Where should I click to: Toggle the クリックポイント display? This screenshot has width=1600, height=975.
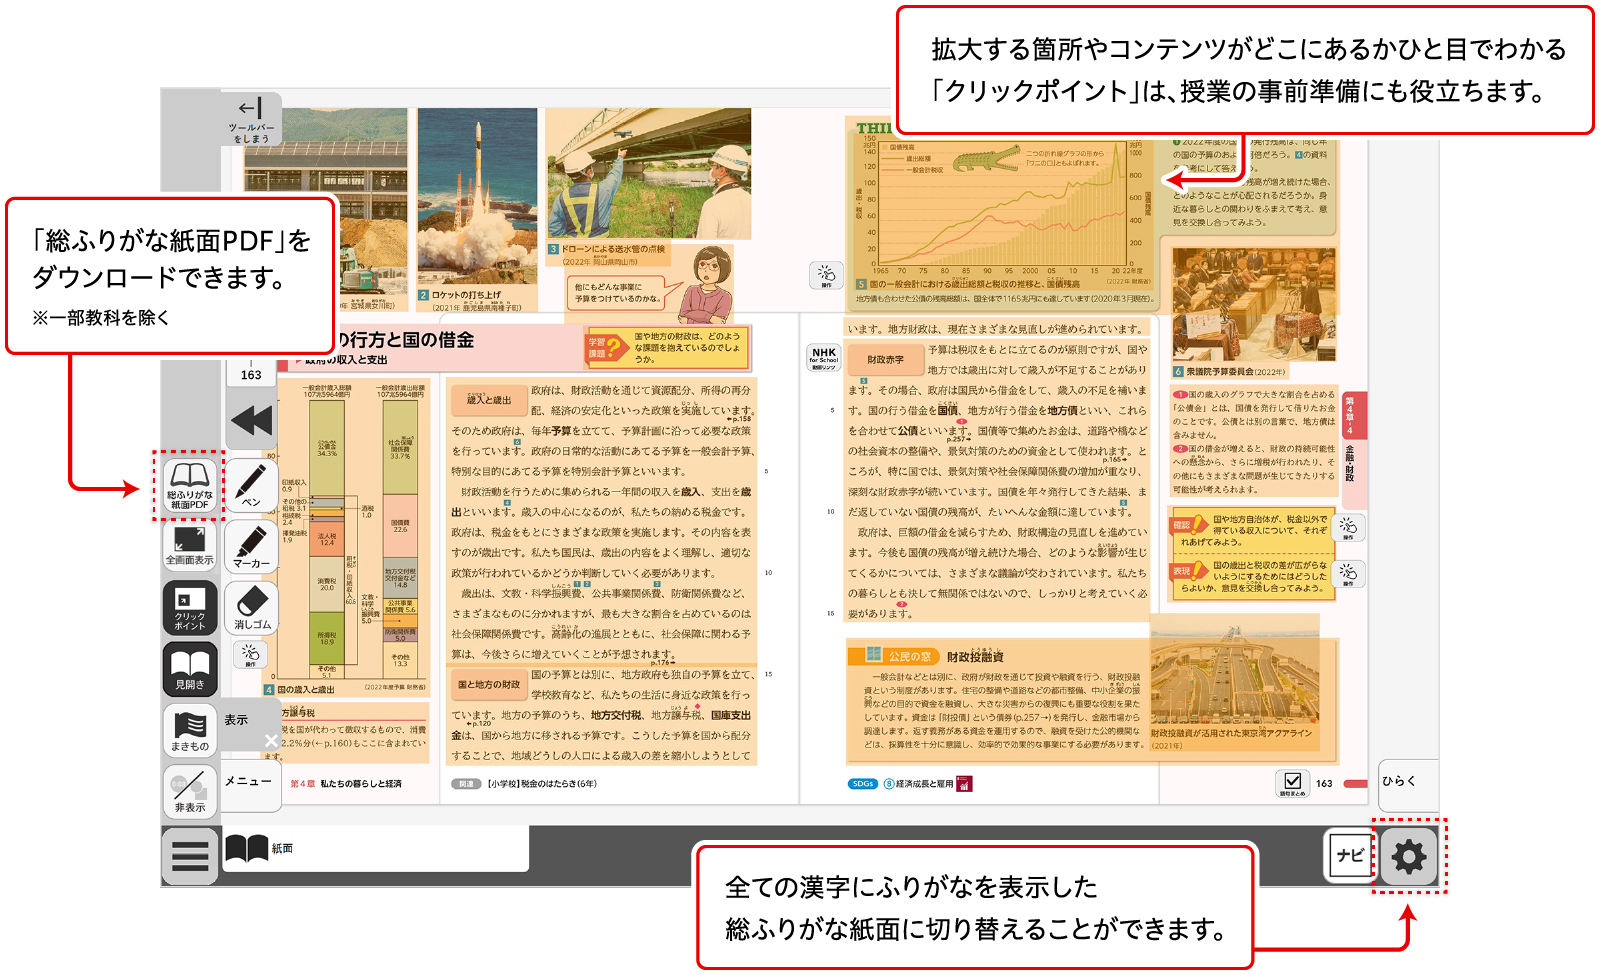(x=189, y=607)
